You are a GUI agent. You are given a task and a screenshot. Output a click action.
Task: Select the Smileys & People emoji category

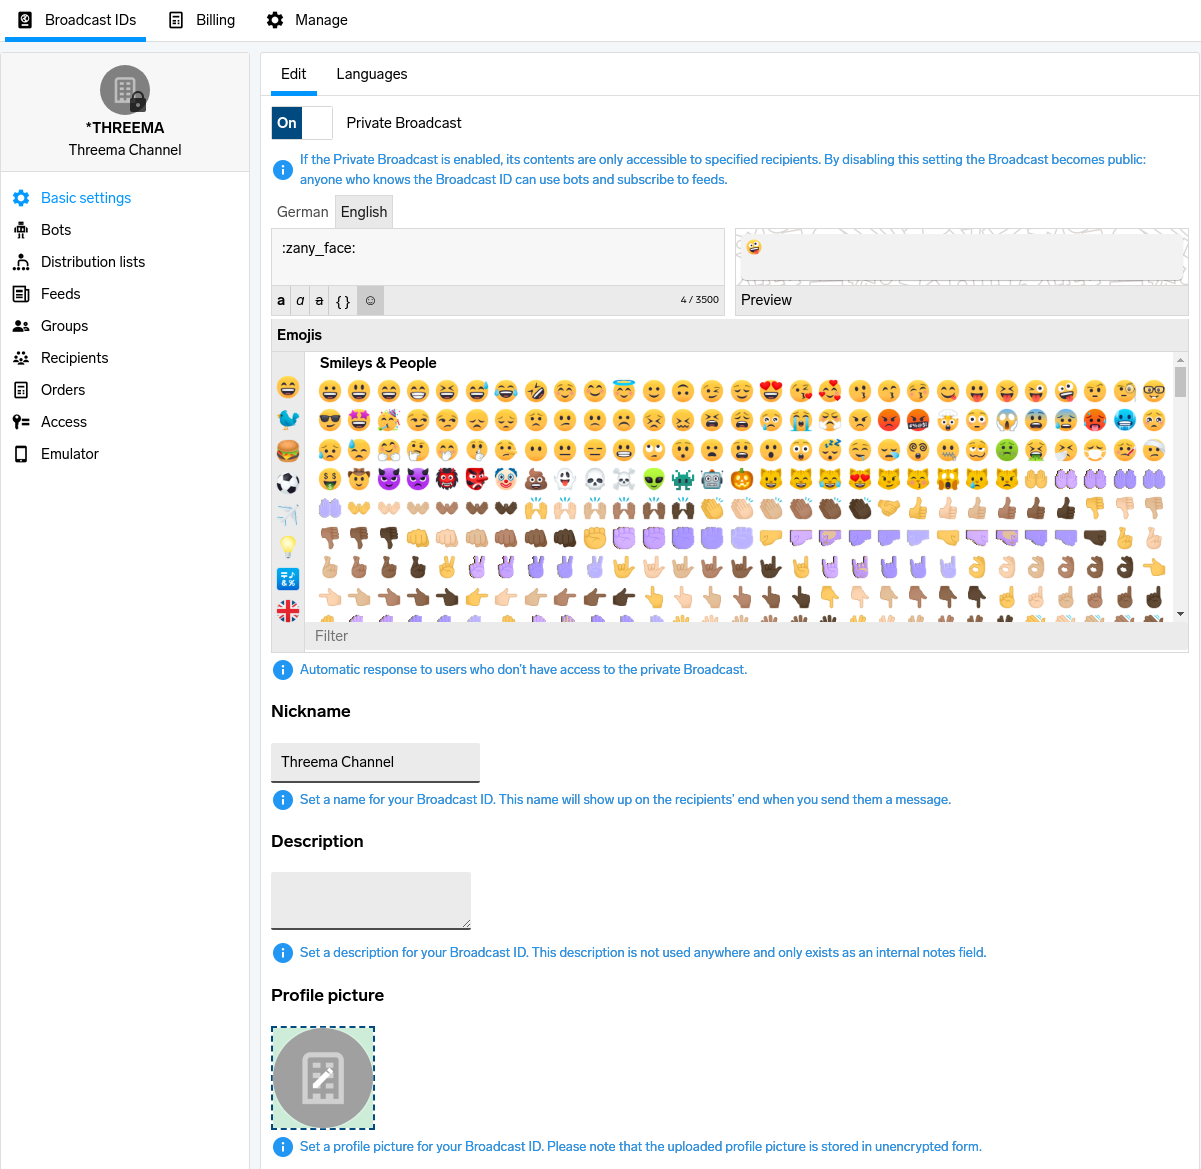point(288,387)
